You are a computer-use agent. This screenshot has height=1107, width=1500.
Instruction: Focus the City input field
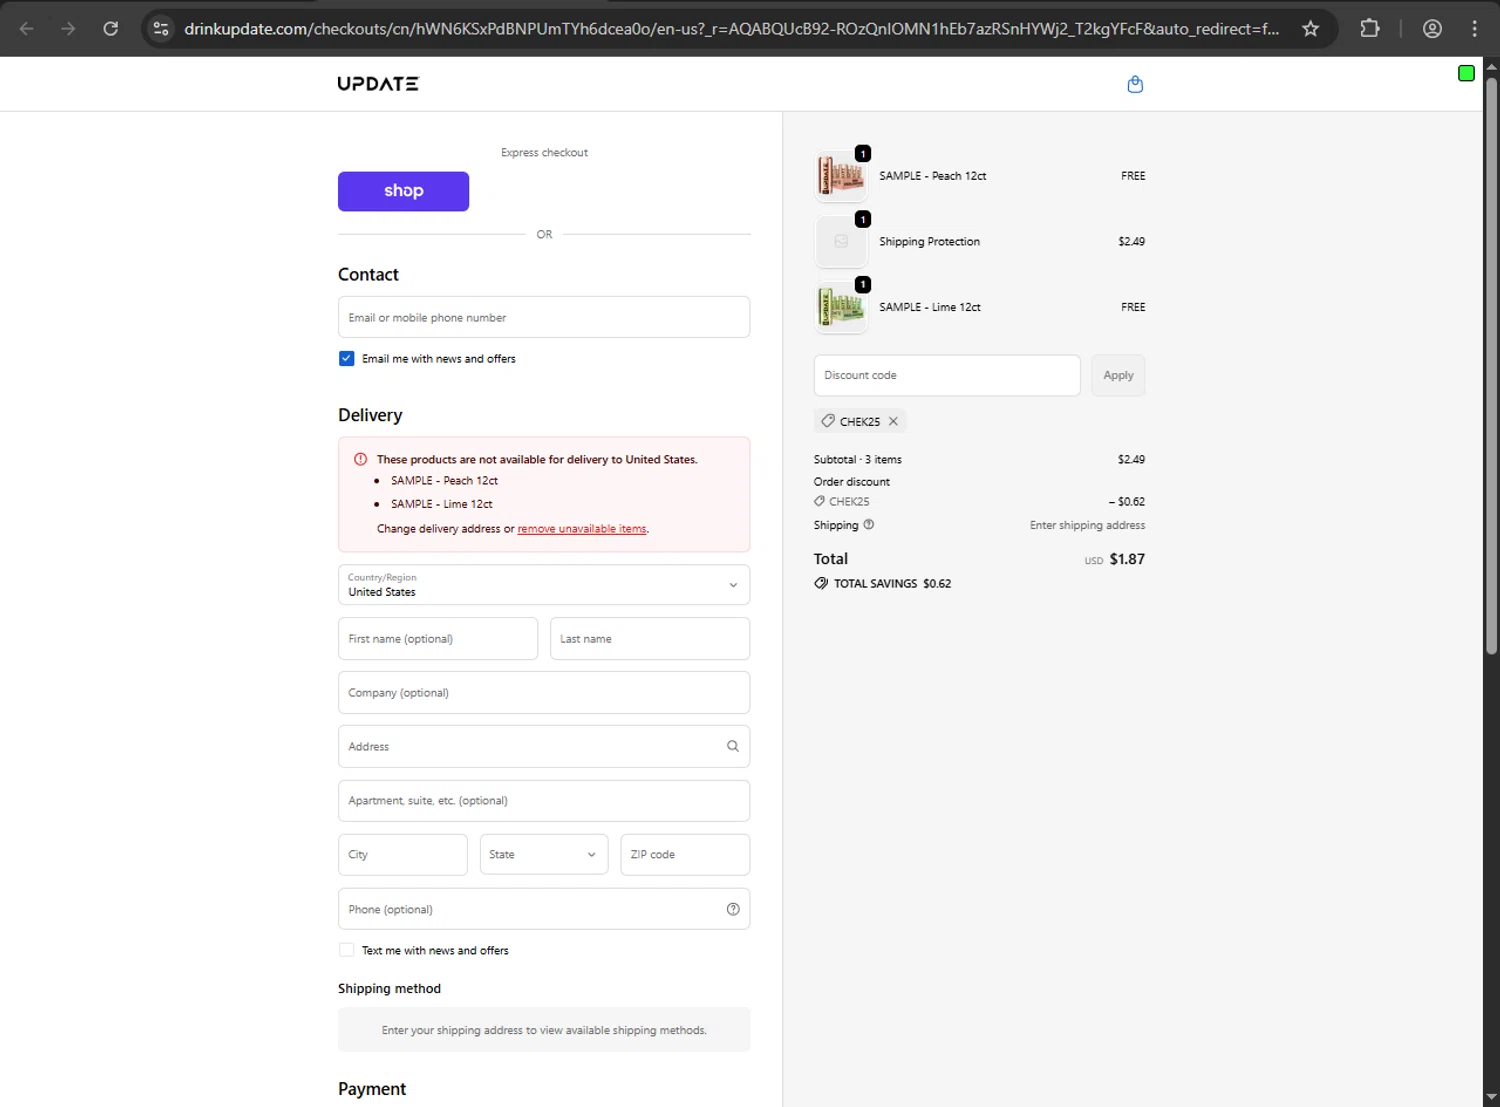click(402, 855)
